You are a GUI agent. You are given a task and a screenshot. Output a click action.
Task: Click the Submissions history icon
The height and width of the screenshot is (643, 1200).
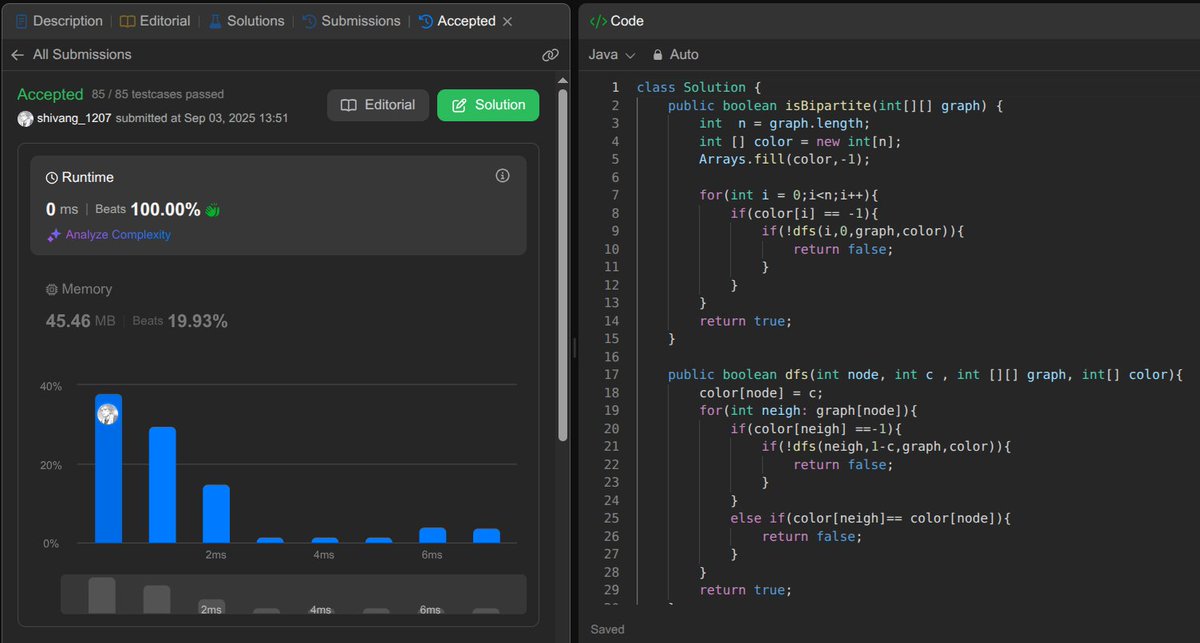click(308, 21)
